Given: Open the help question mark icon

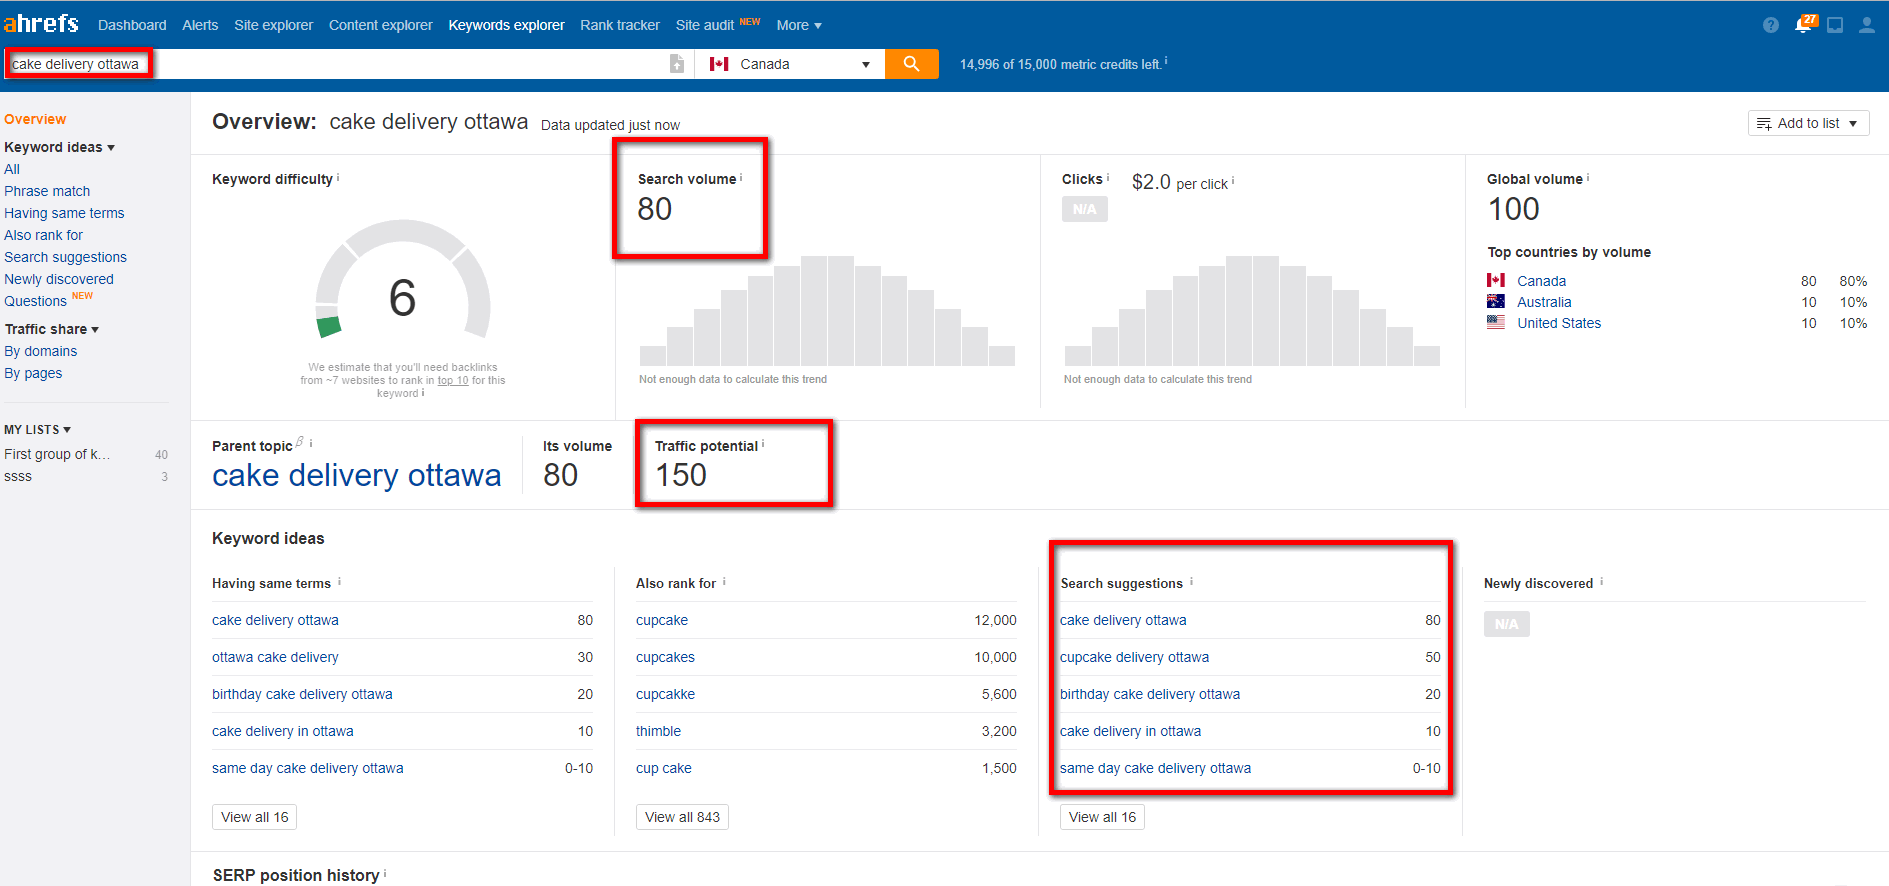Looking at the screenshot, I should click(x=1771, y=25).
